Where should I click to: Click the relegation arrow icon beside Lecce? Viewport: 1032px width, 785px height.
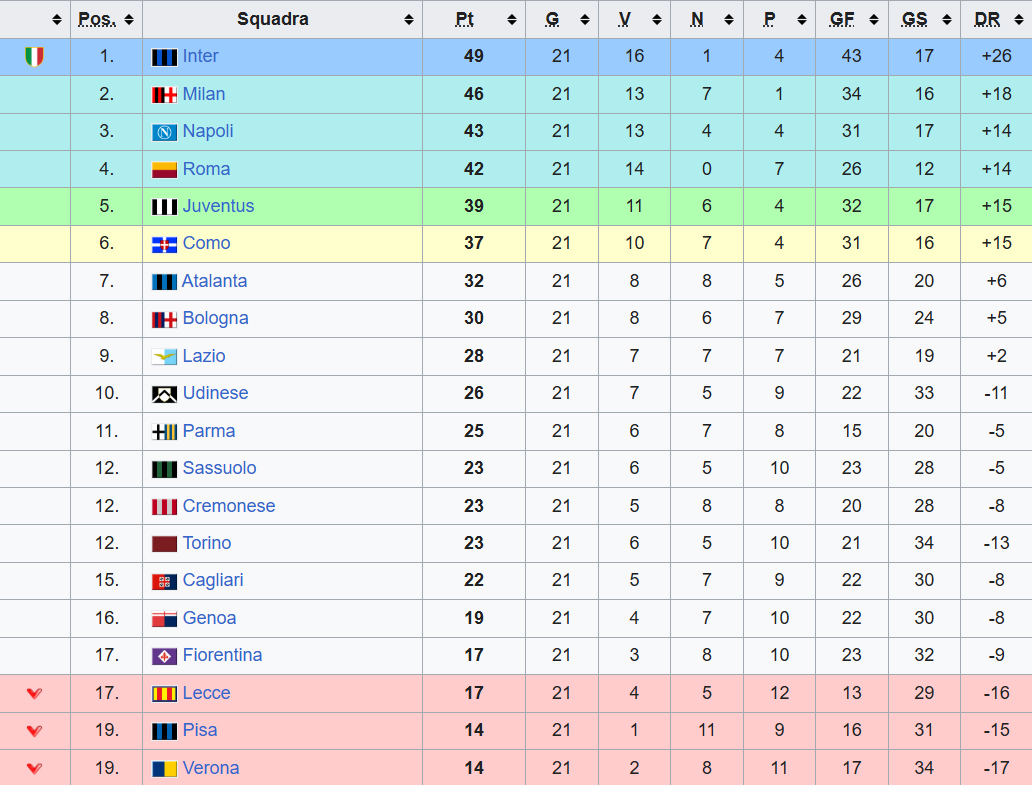35,693
